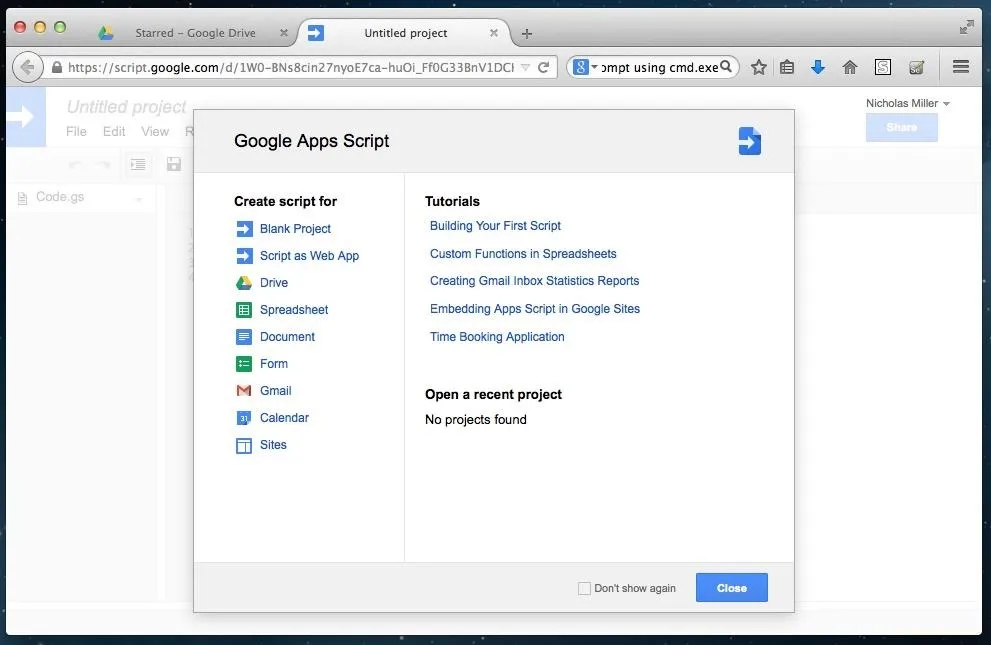Open the Edit menu

click(x=114, y=131)
